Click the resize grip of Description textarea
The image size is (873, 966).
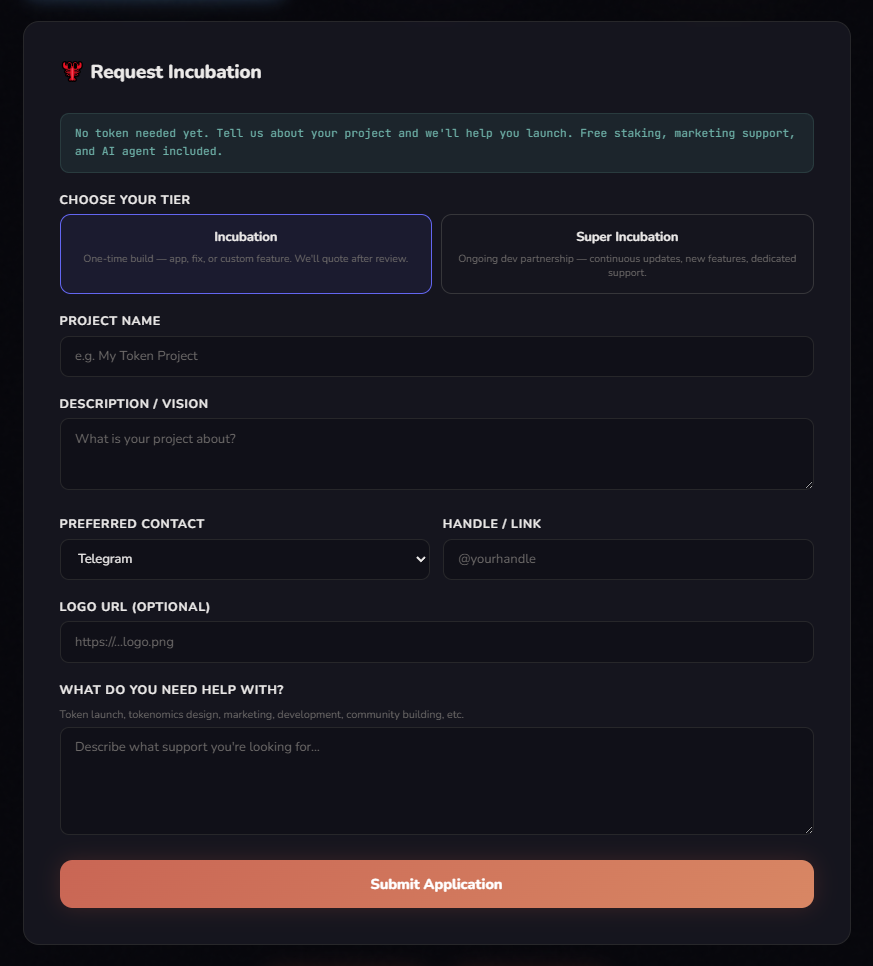808,485
